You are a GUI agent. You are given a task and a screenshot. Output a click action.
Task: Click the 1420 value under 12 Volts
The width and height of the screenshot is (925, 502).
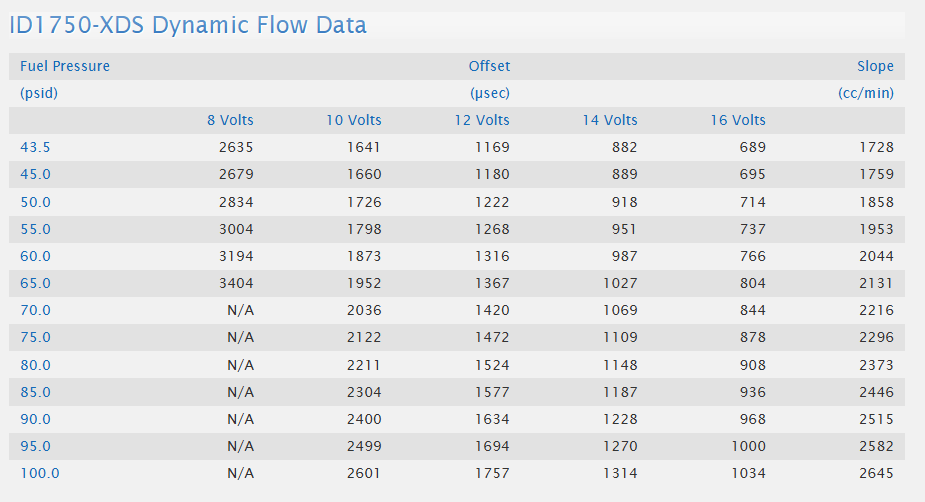492,310
